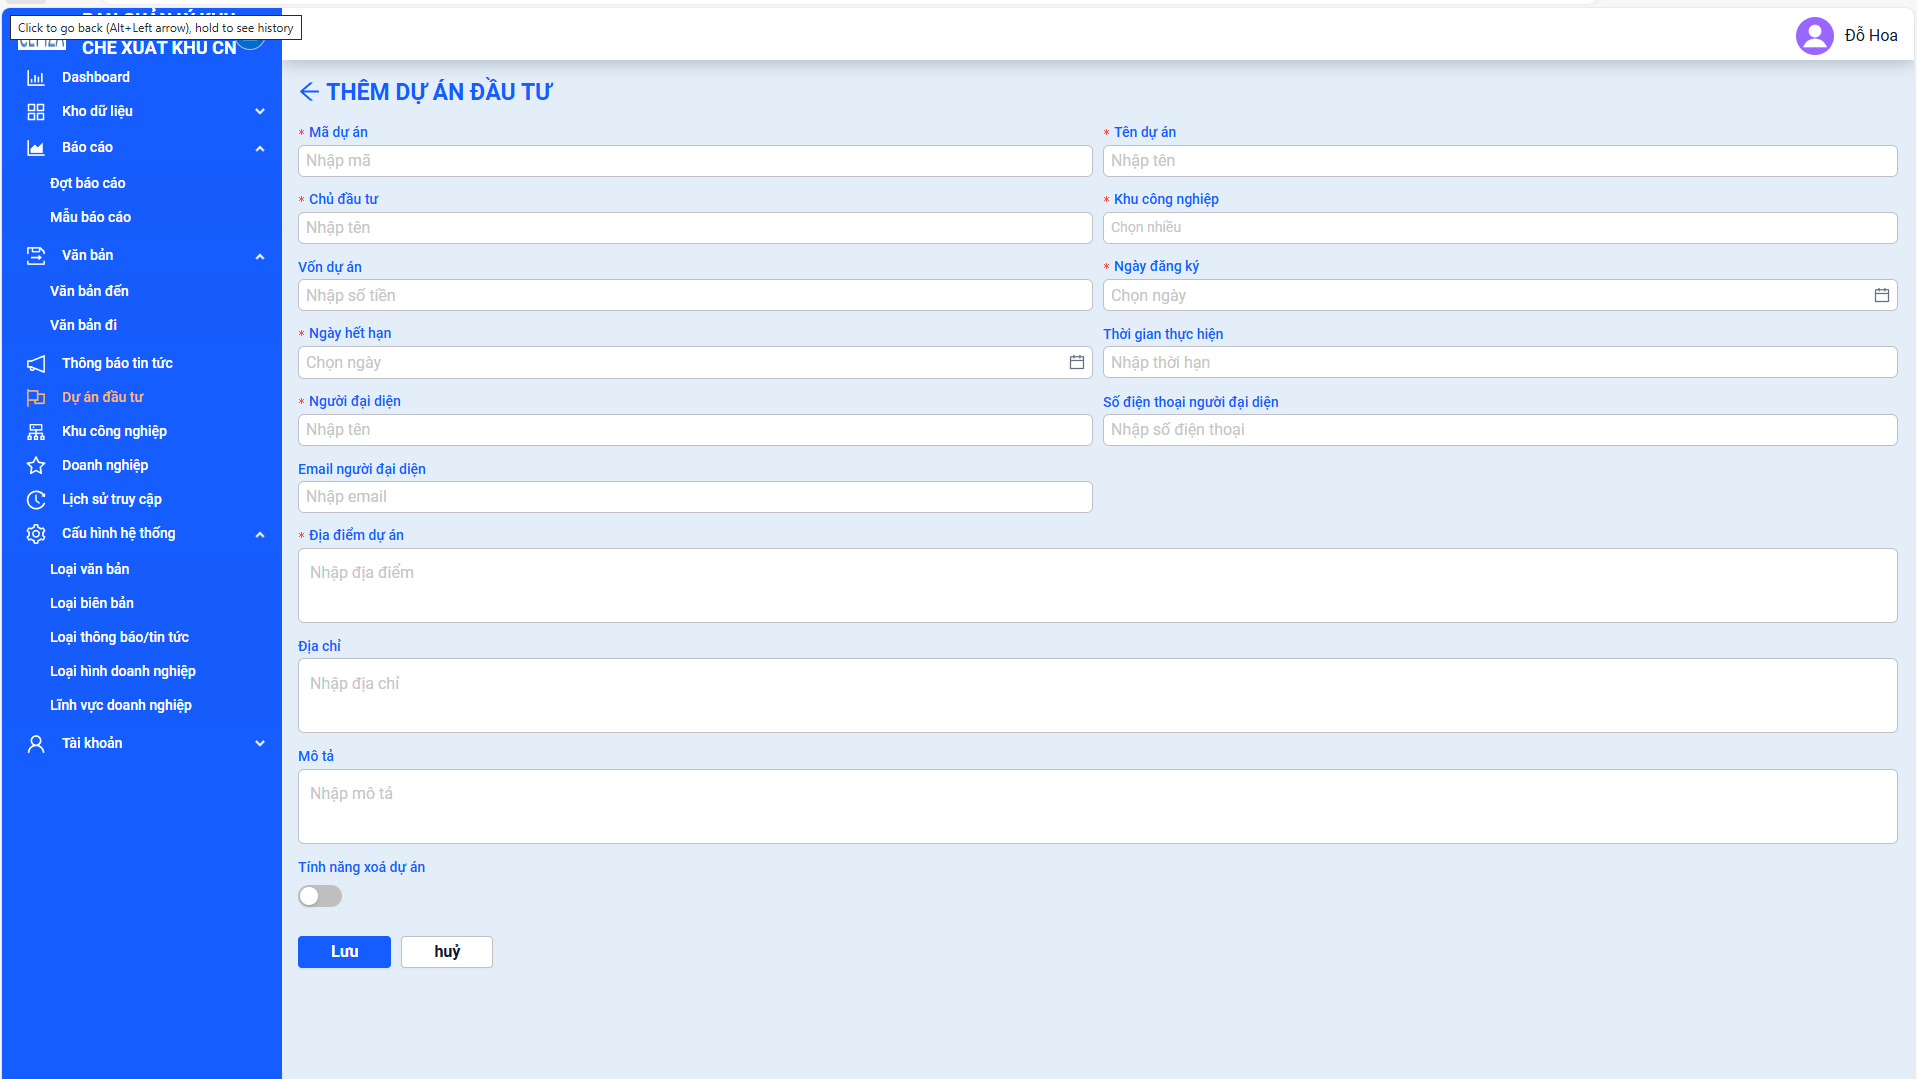Click the Doanh nghiệp star icon
This screenshot has width=1917, height=1079.
click(36, 466)
